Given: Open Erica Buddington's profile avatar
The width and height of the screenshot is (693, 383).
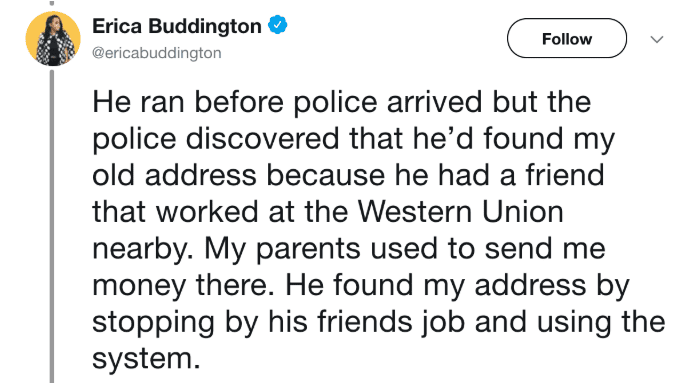Looking at the screenshot, I should 53,39.
